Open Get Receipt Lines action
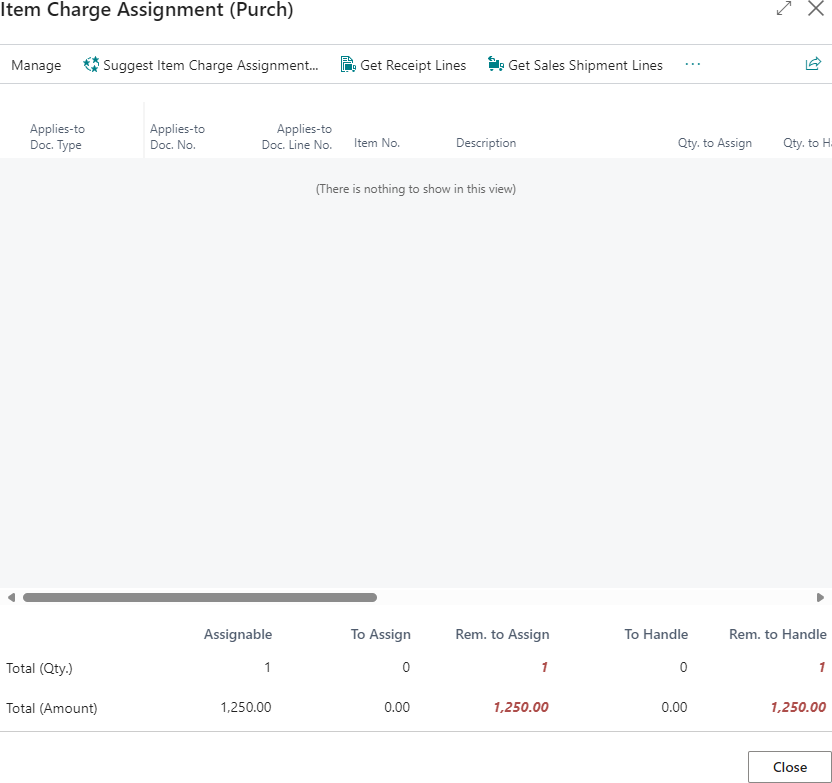This screenshot has height=783, width=832. pyautogui.click(x=413, y=65)
